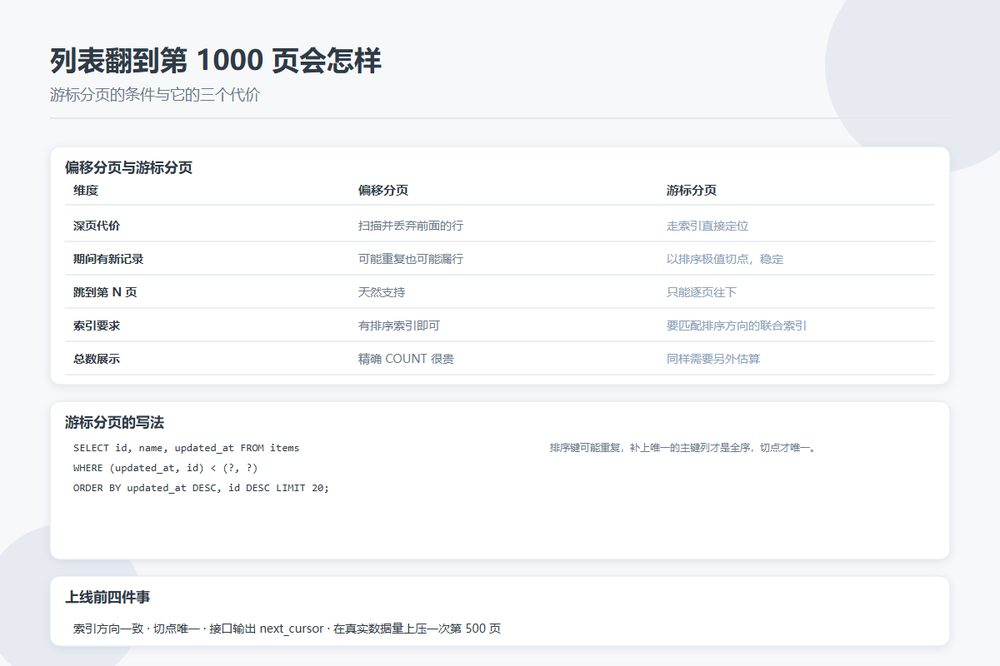Click the cell '有排序索引即可'
This screenshot has height=666, width=1000.
click(x=399, y=325)
